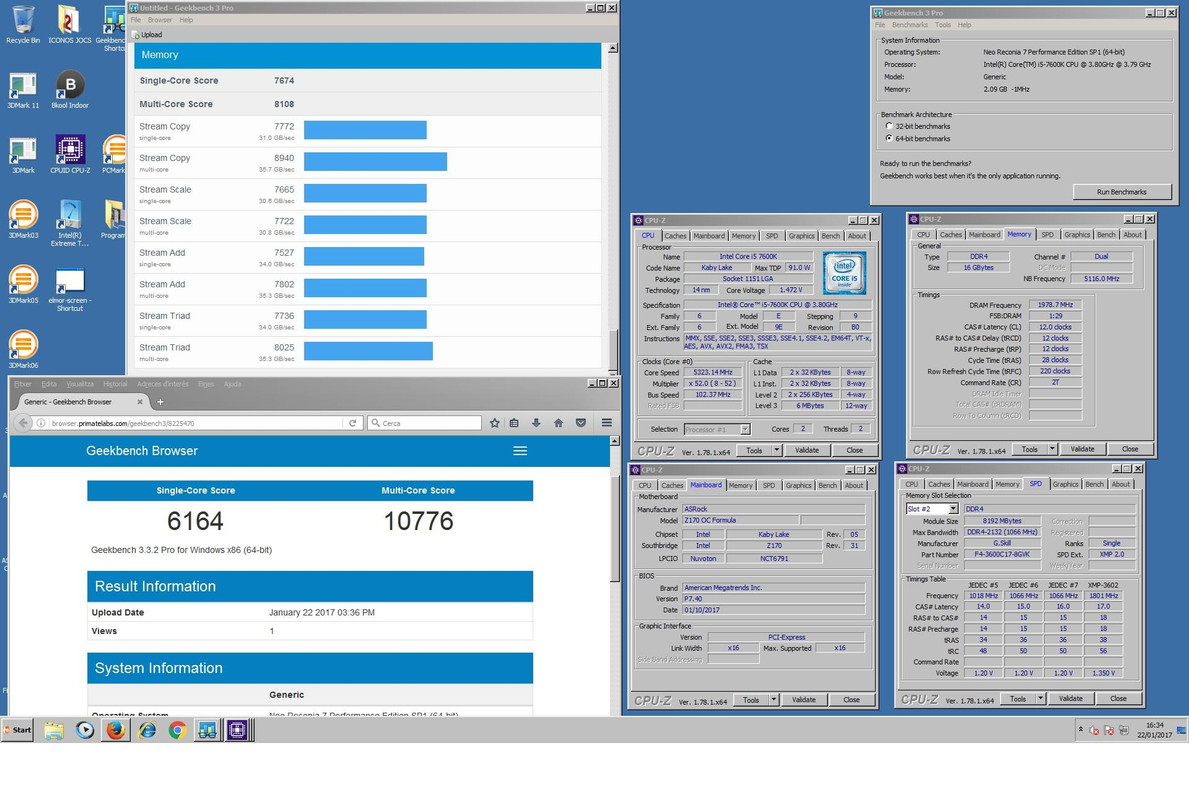The width and height of the screenshot is (1189, 800).
Task: Click Run Benchmarks button
Action: (1122, 192)
